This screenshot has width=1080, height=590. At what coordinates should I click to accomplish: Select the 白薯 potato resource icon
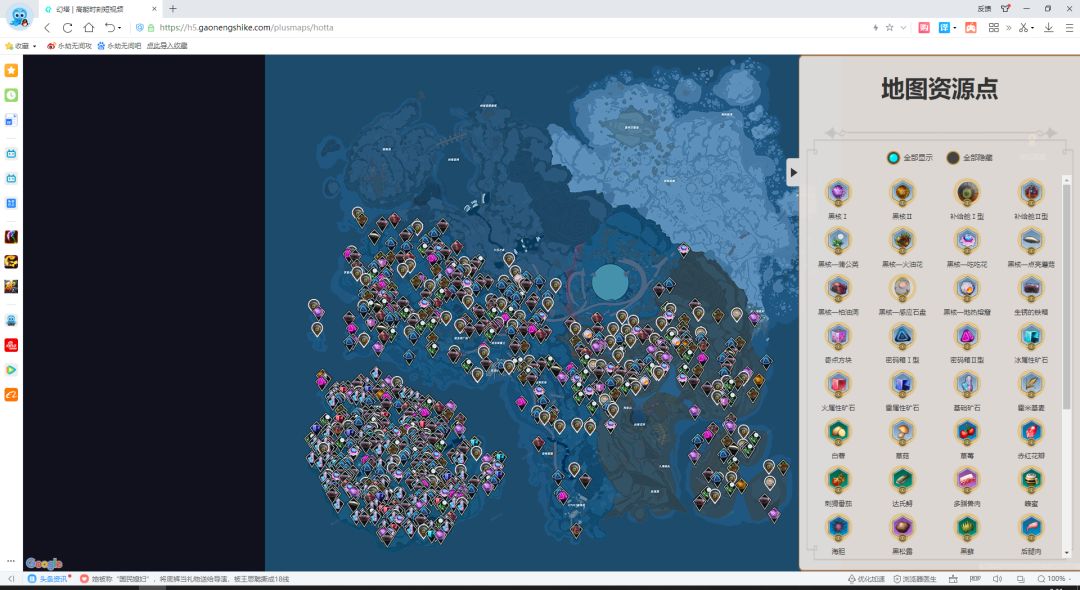[838, 432]
